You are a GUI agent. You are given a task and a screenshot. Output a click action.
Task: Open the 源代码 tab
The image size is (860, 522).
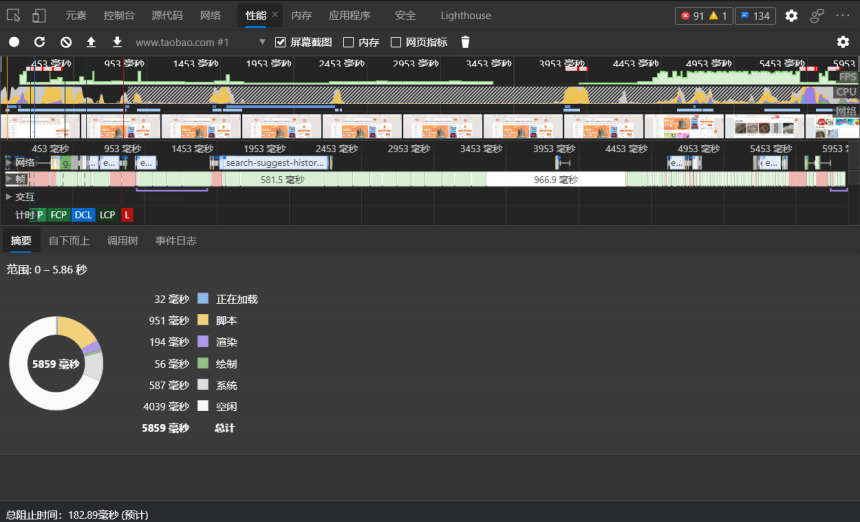coord(167,15)
